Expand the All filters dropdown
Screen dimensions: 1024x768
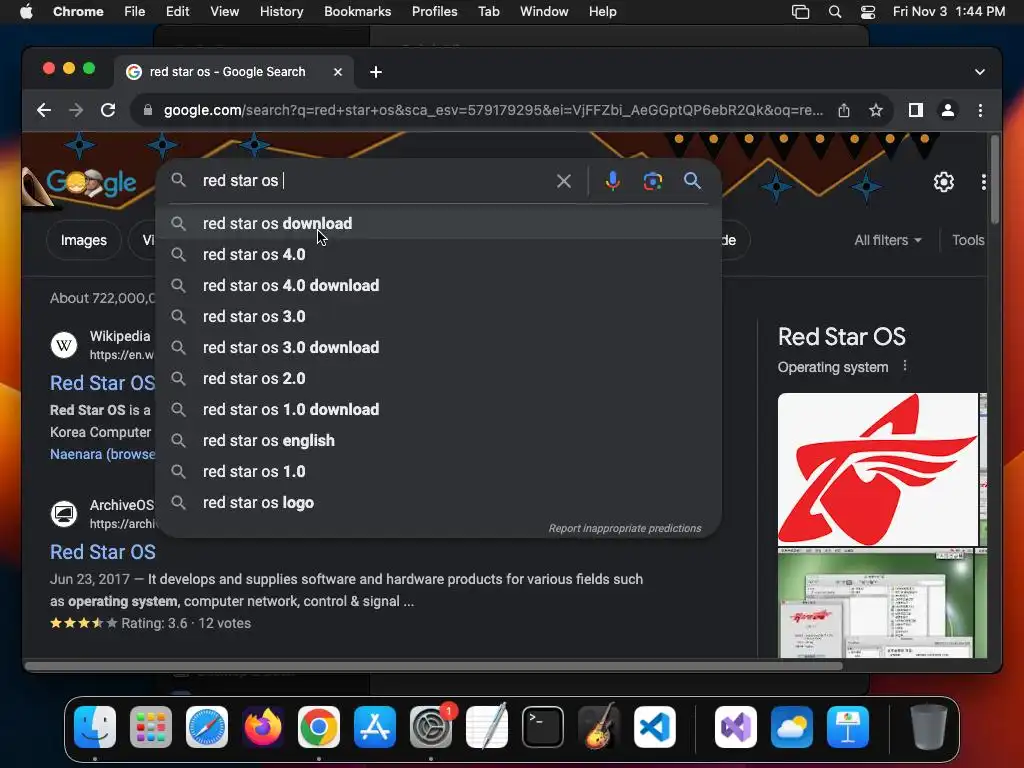click(888, 240)
